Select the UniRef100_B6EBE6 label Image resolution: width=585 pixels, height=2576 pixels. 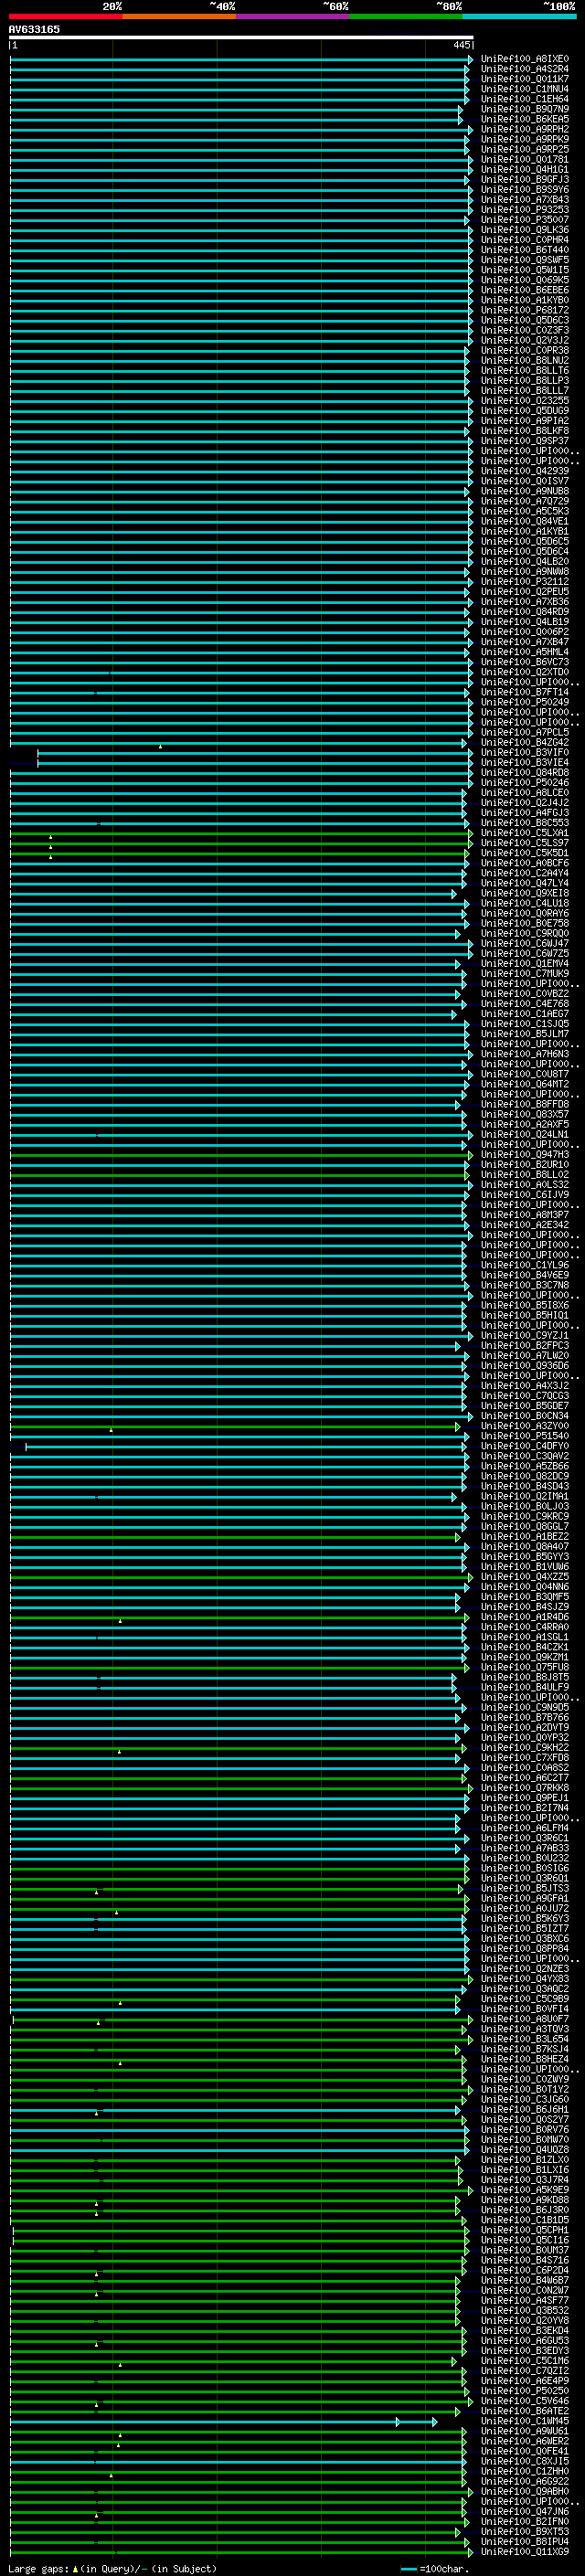(524, 290)
